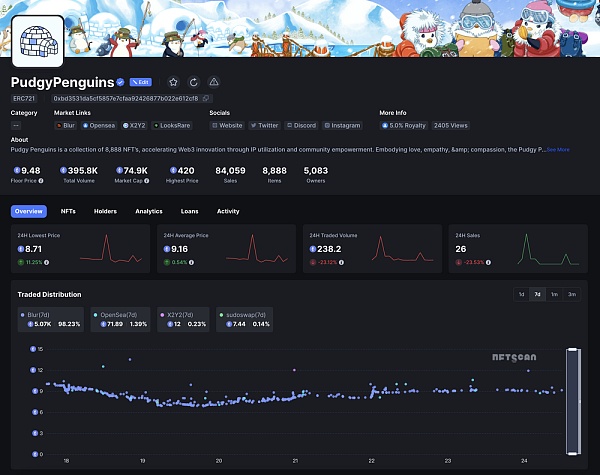Click the Edit button near collection name
Image resolution: width=600 pixels, height=475 pixels.
click(140, 82)
